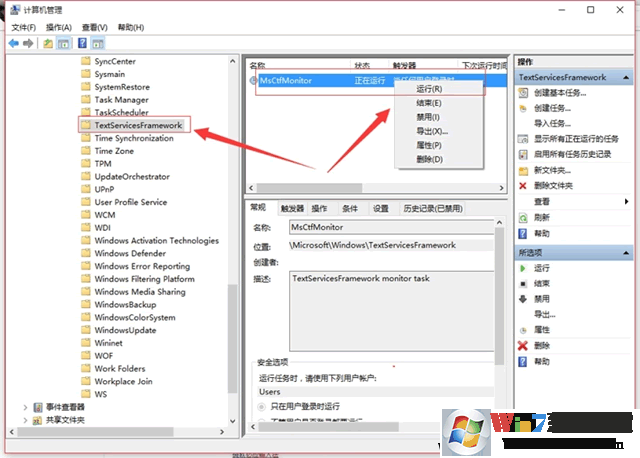The width and height of the screenshot is (640, 458).
Task: Open help with the toolbar question mark icon
Action: click(82, 43)
